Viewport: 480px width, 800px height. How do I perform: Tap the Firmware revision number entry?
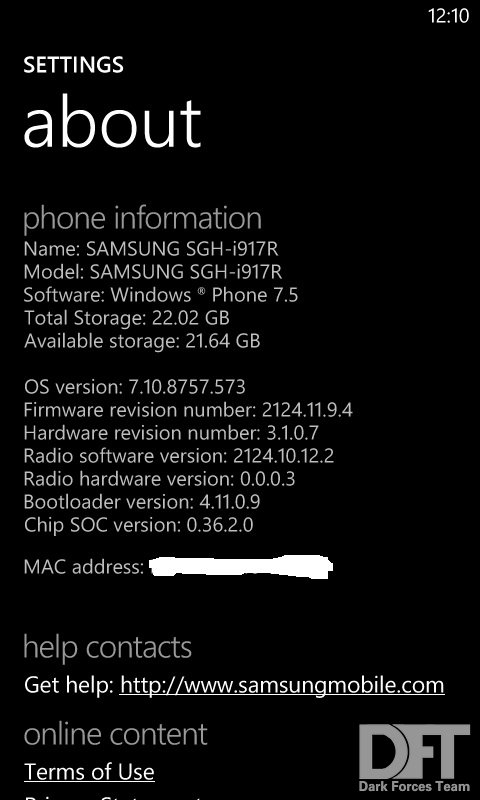pos(188,410)
